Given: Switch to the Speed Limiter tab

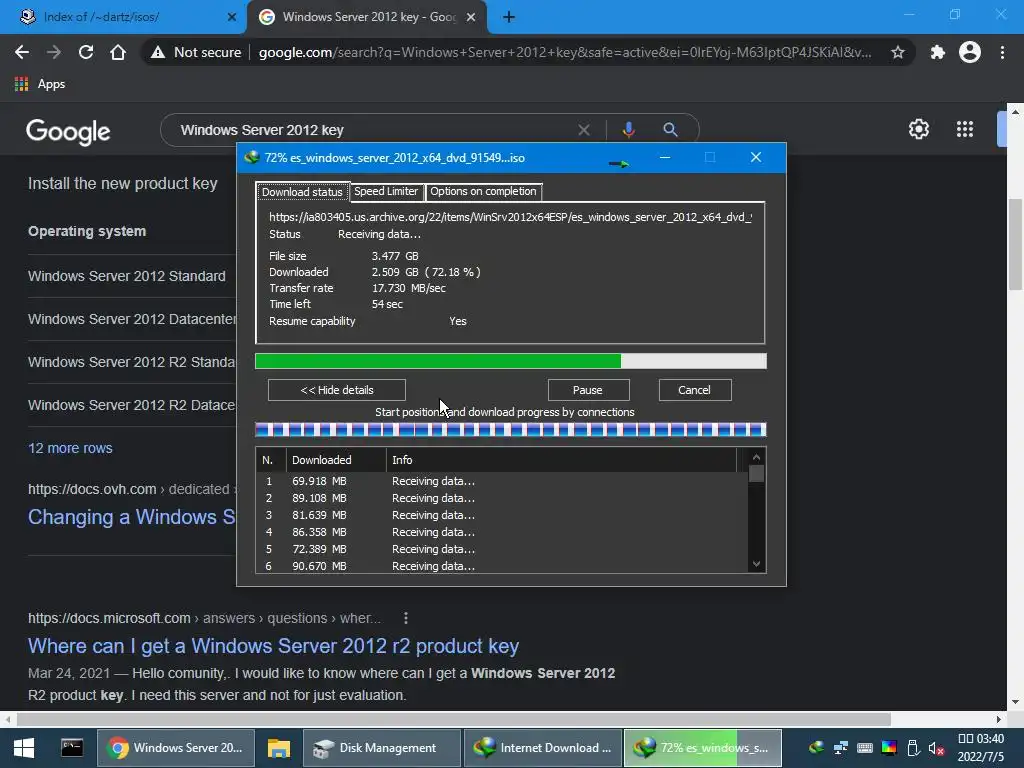Looking at the screenshot, I should click(386, 191).
